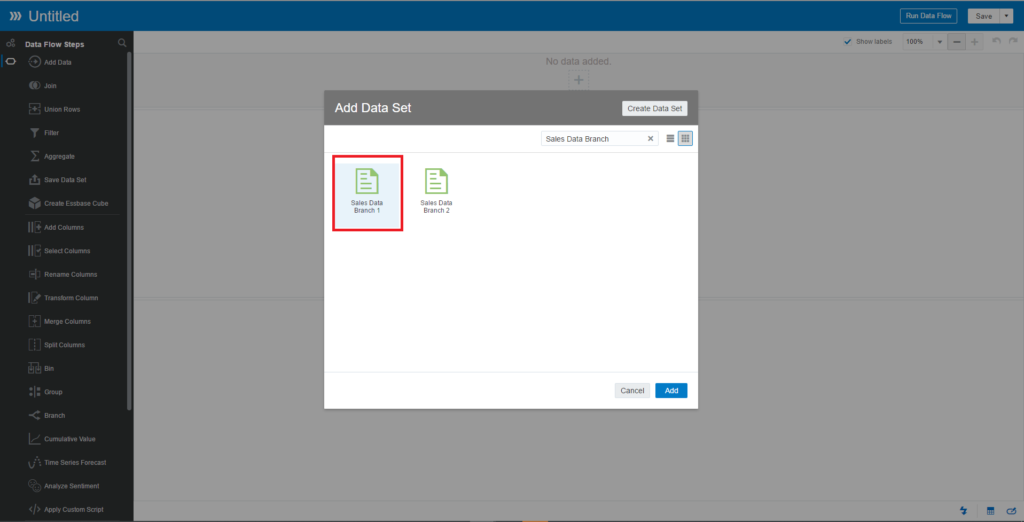Zoom out with the minus button
The height and width of the screenshot is (522, 1024).
coord(956,42)
